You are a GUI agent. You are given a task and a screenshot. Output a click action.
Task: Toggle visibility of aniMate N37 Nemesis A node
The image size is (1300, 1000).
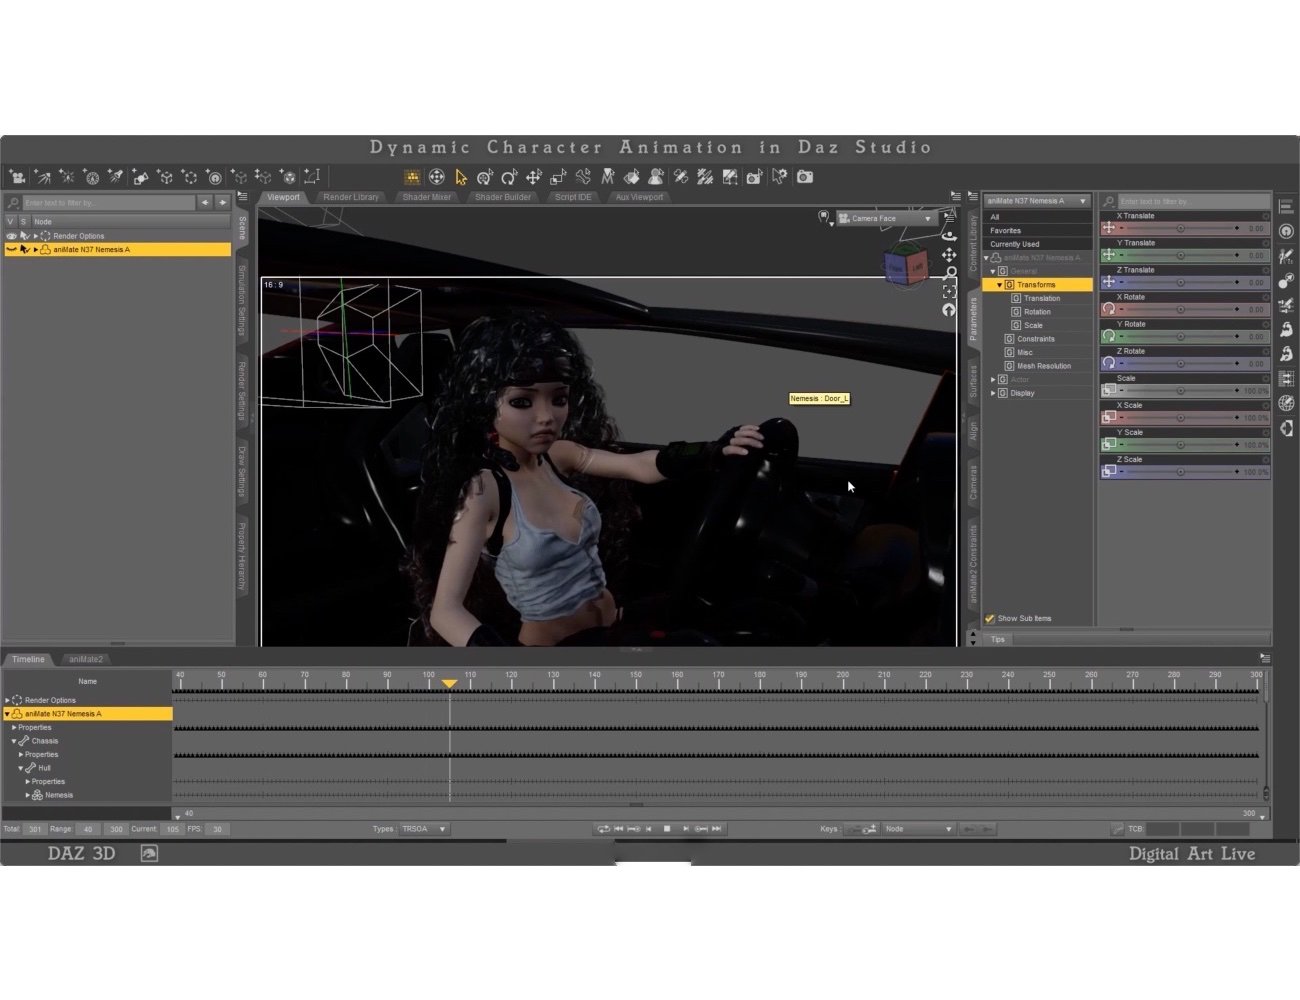pos(12,249)
